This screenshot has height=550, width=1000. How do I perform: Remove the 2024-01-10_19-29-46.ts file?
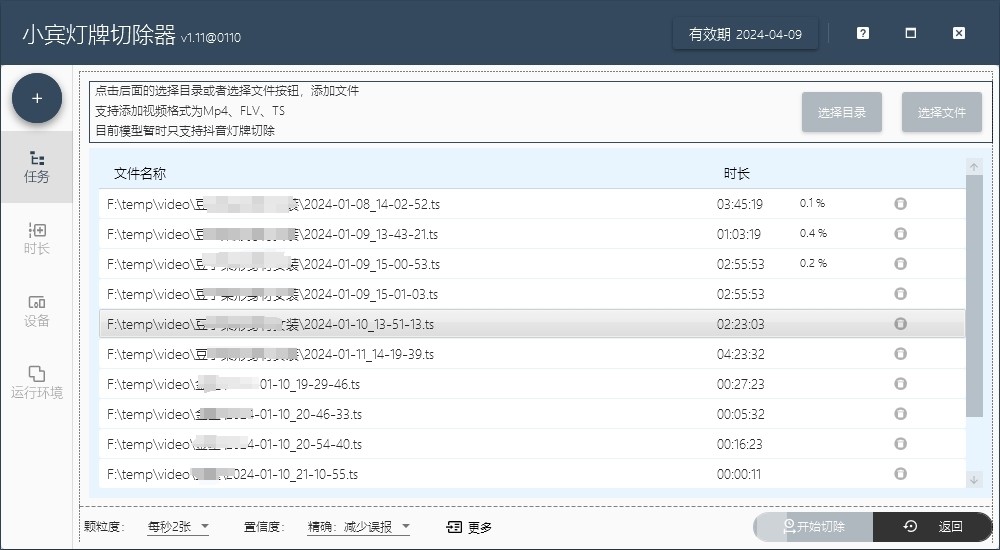click(x=900, y=384)
